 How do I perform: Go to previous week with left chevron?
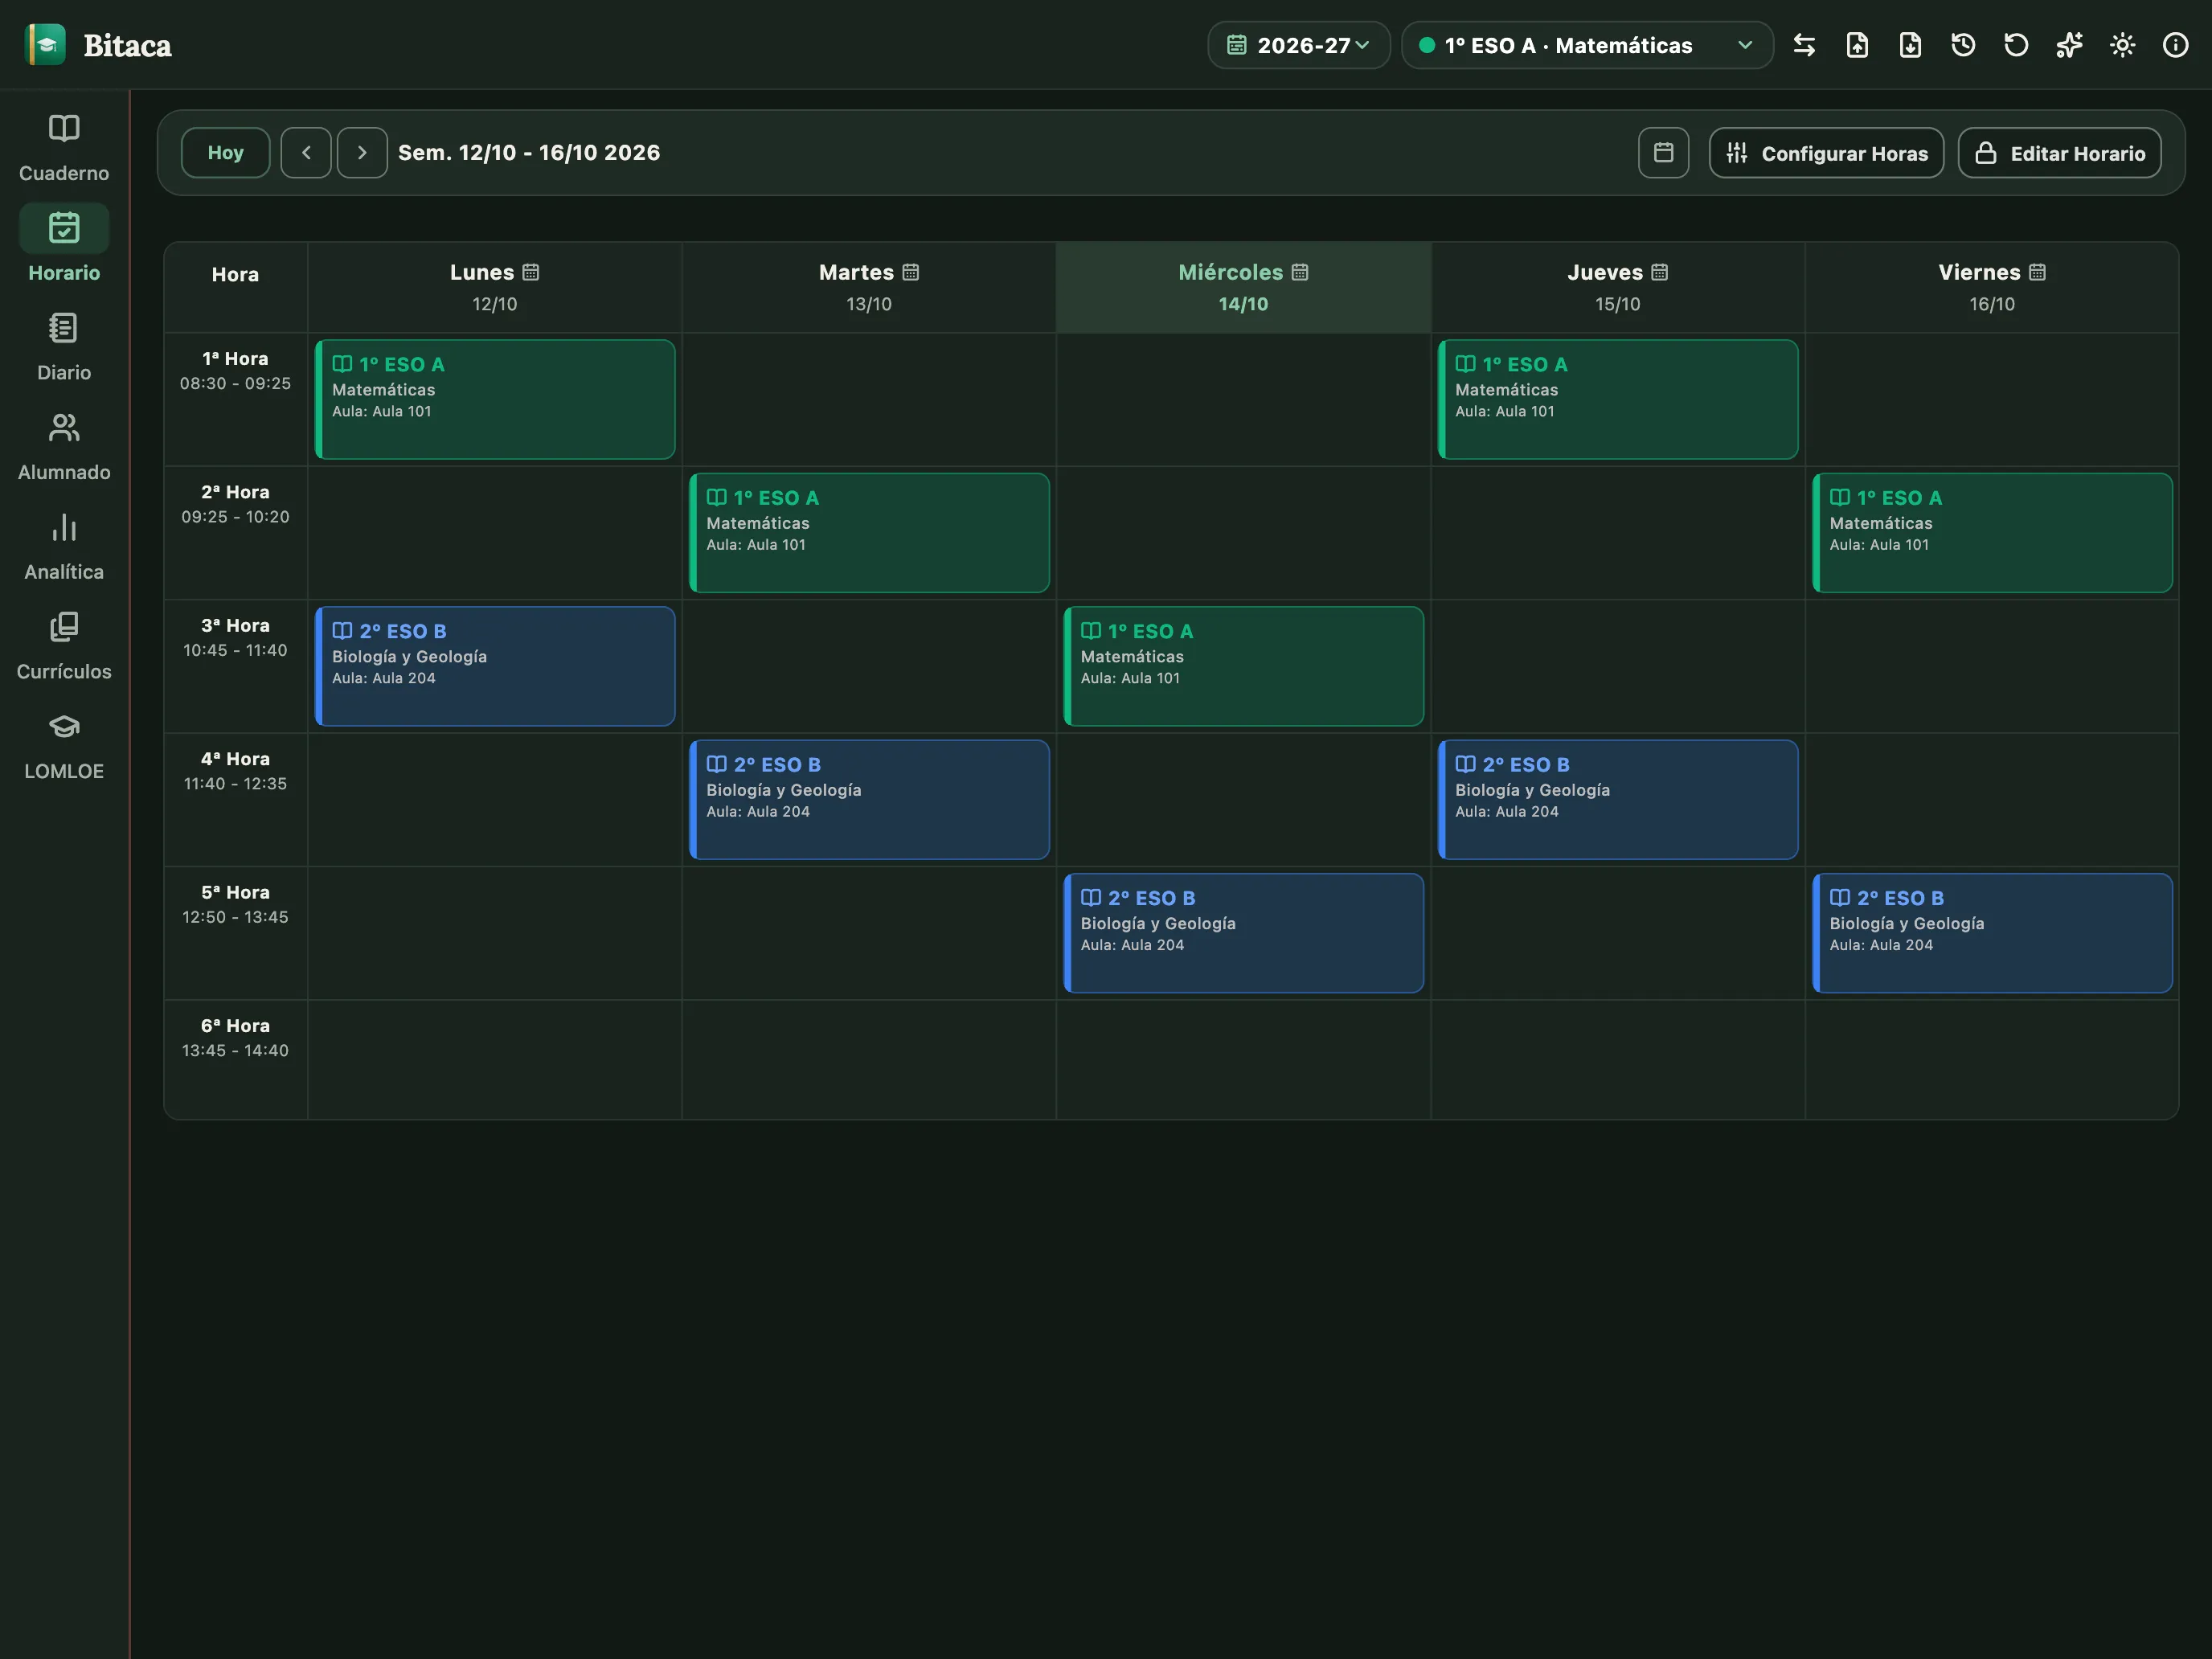coord(306,153)
